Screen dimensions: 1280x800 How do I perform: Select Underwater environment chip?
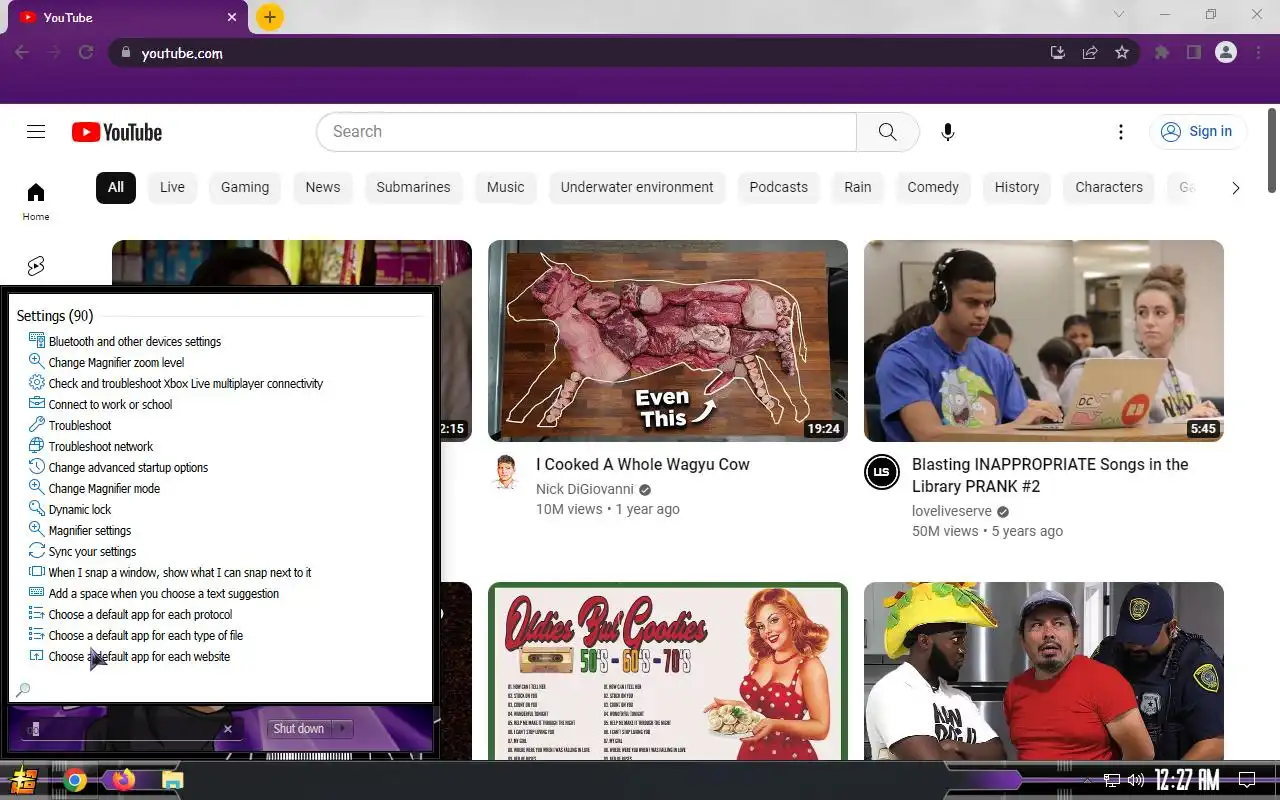click(x=637, y=187)
